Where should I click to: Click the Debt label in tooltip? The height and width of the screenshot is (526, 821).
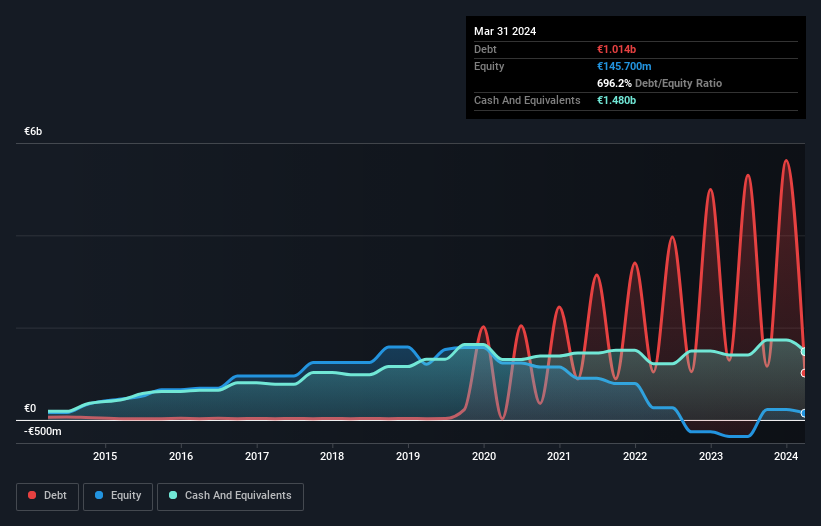pos(485,49)
